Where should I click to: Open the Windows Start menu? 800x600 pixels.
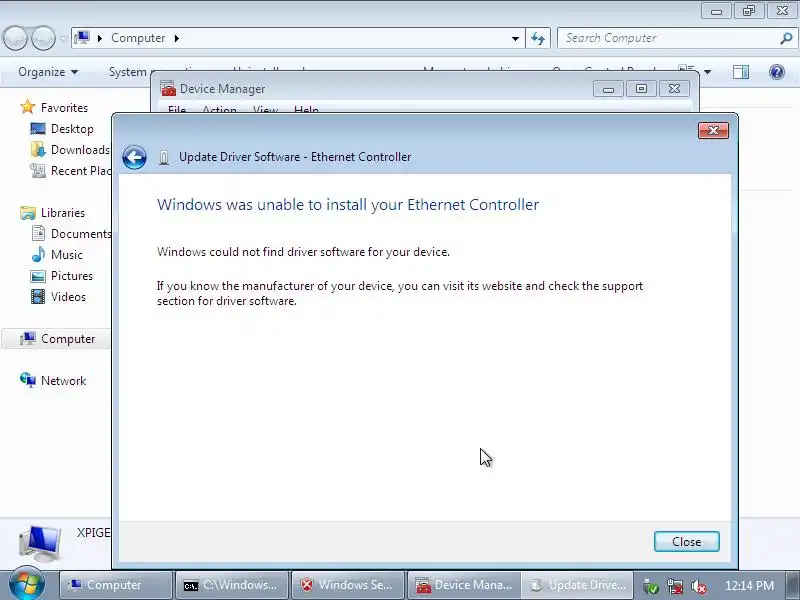coord(26,584)
